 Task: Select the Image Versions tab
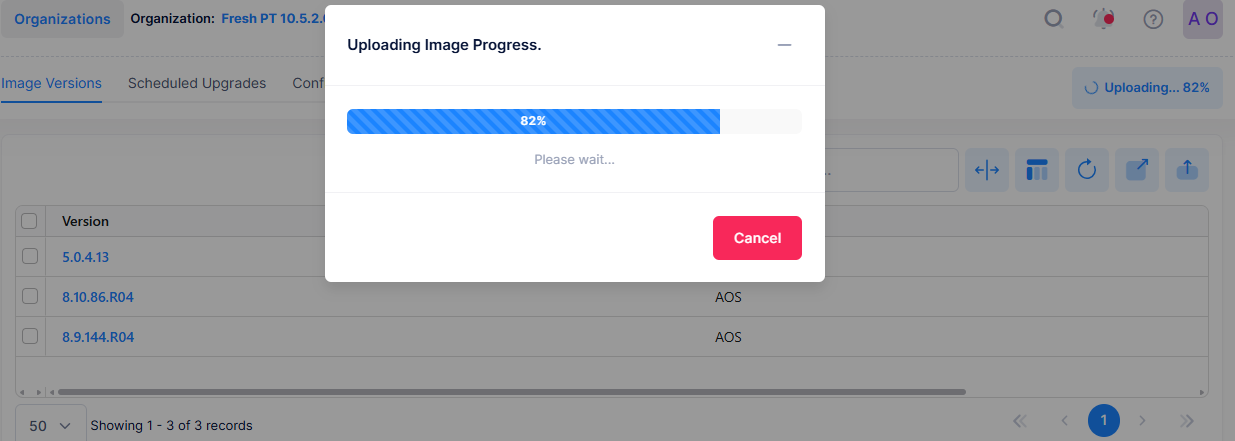51,83
